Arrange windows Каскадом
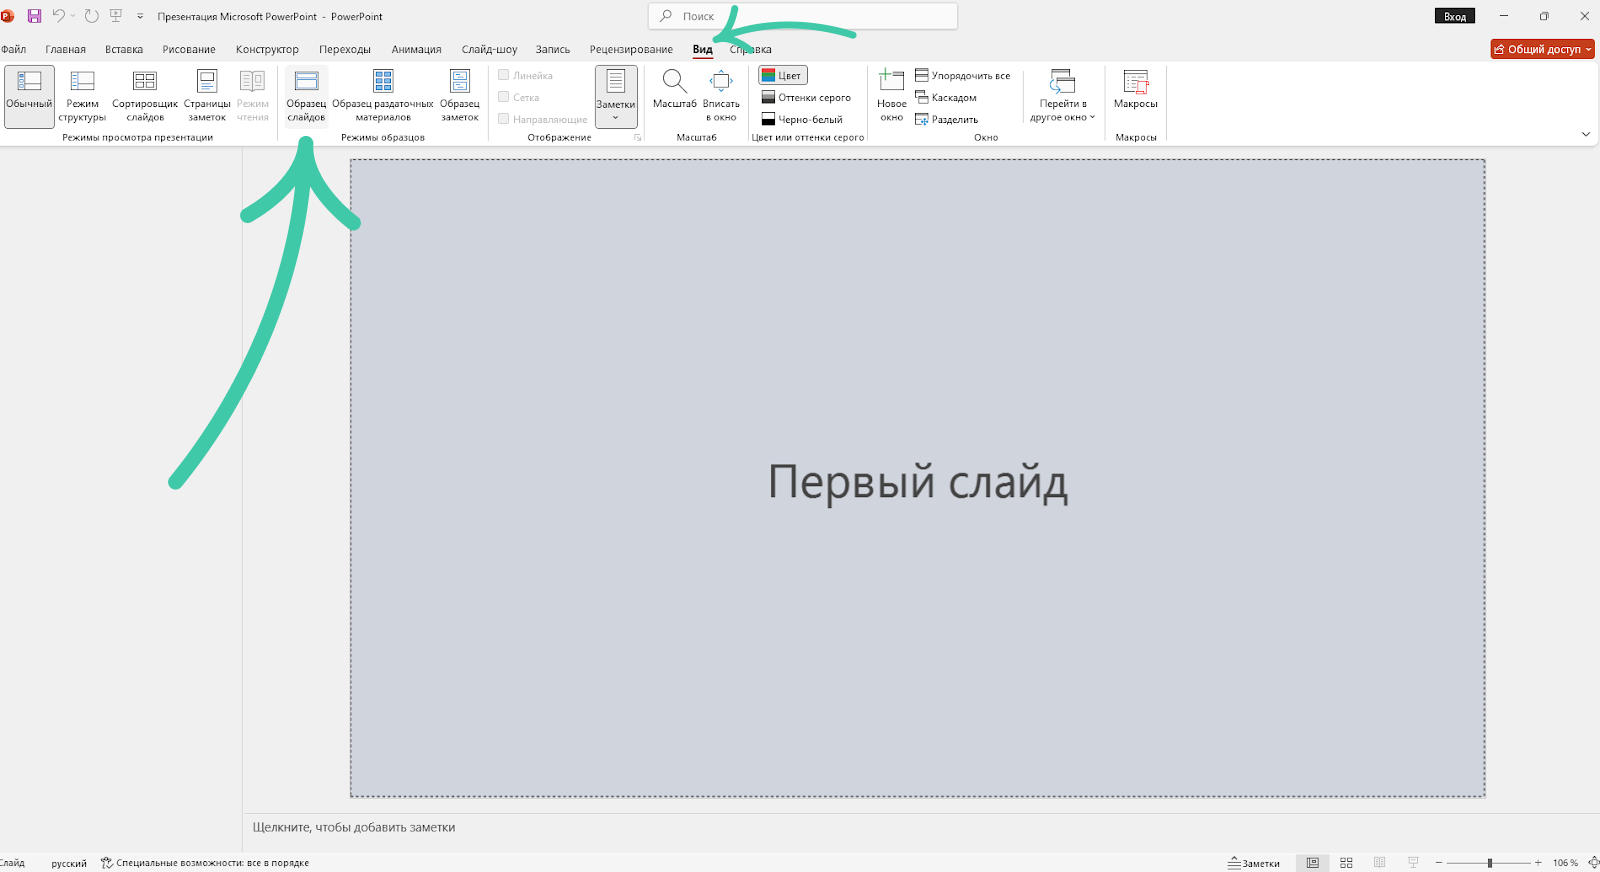Viewport: 1600px width, 872px height. coord(946,98)
